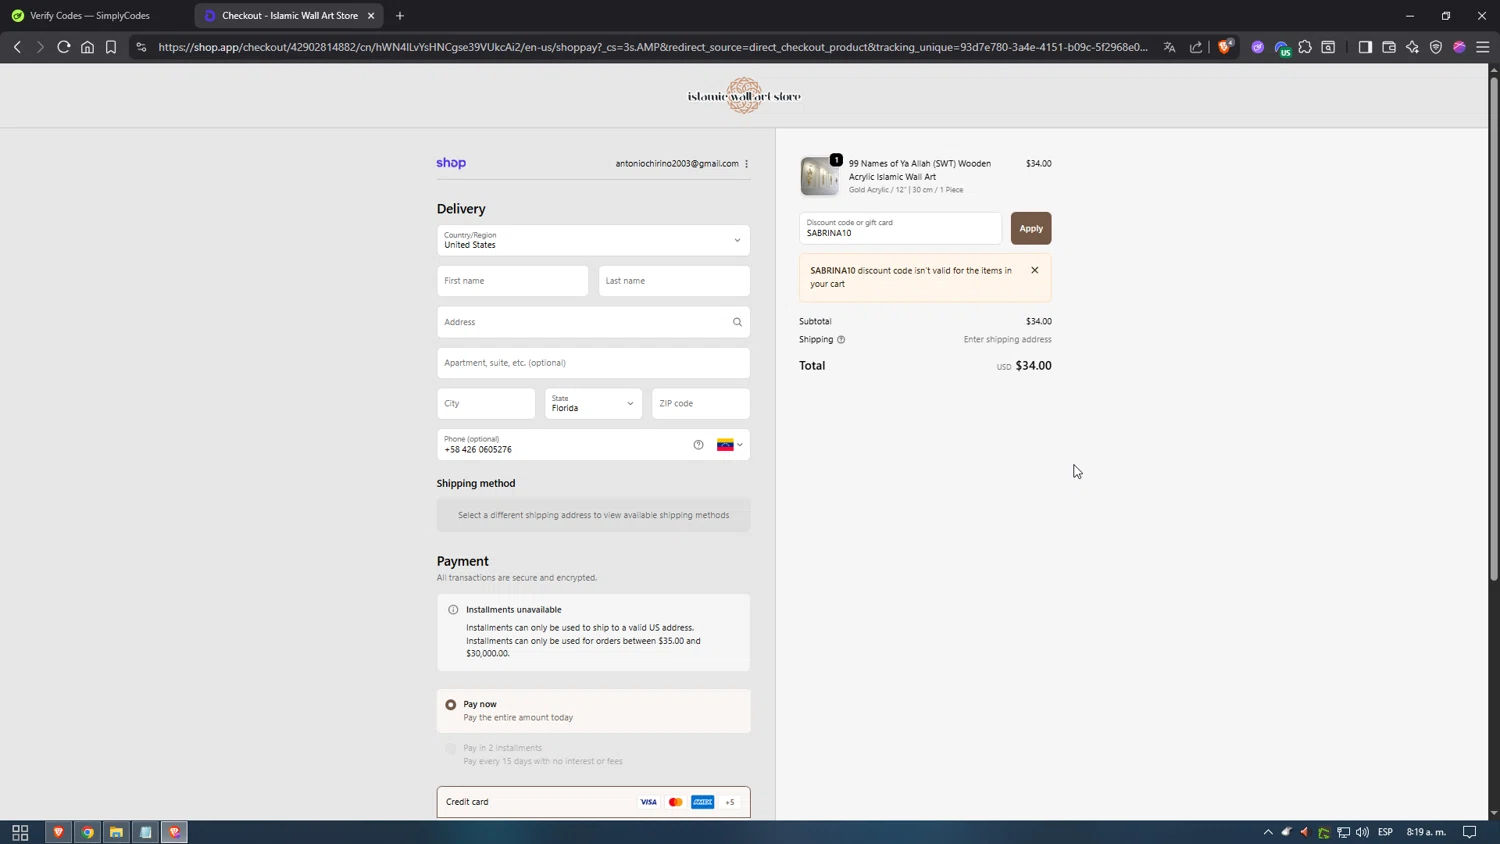1500x844 pixels.
Task: Select the Pay now radio option
Action: tap(451, 705)
